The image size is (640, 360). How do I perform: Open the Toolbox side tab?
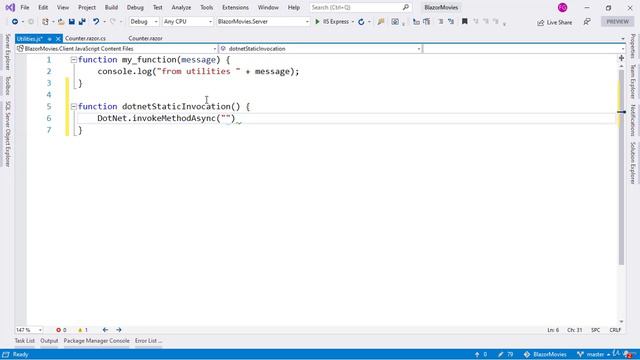[x=7, y=86]
